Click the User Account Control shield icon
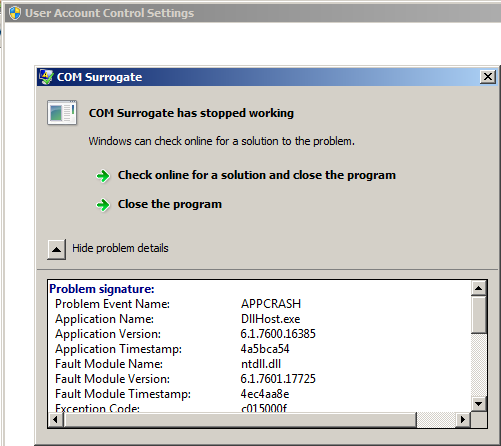This screenshot has width=501, height=446. [x=15, y=13]
